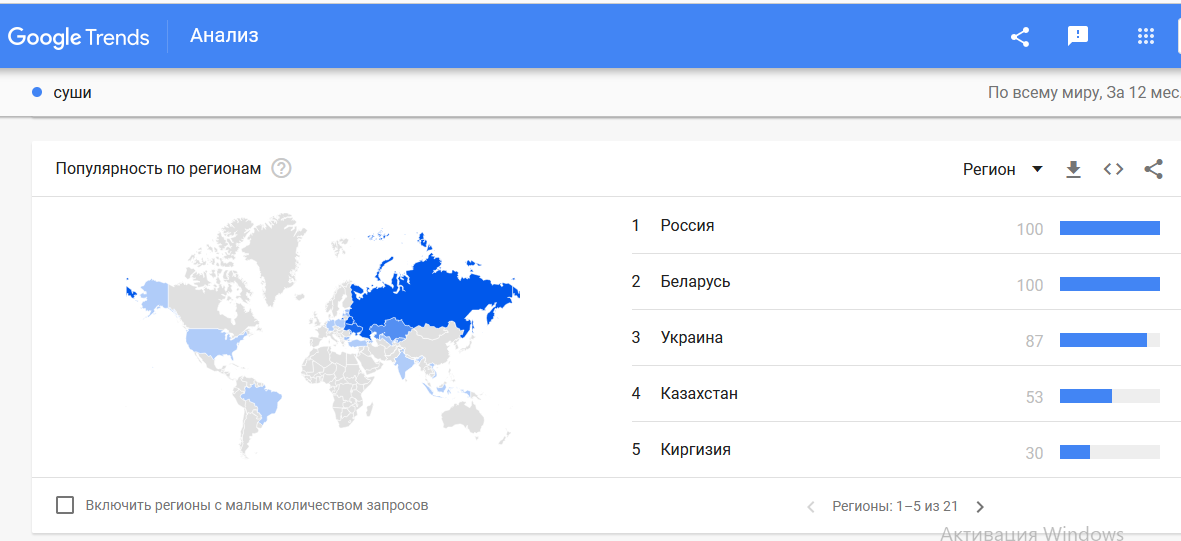Go to the previous page of regions
The height and width of the screenshot is (541, 1181).
click(x=810, y=506)
